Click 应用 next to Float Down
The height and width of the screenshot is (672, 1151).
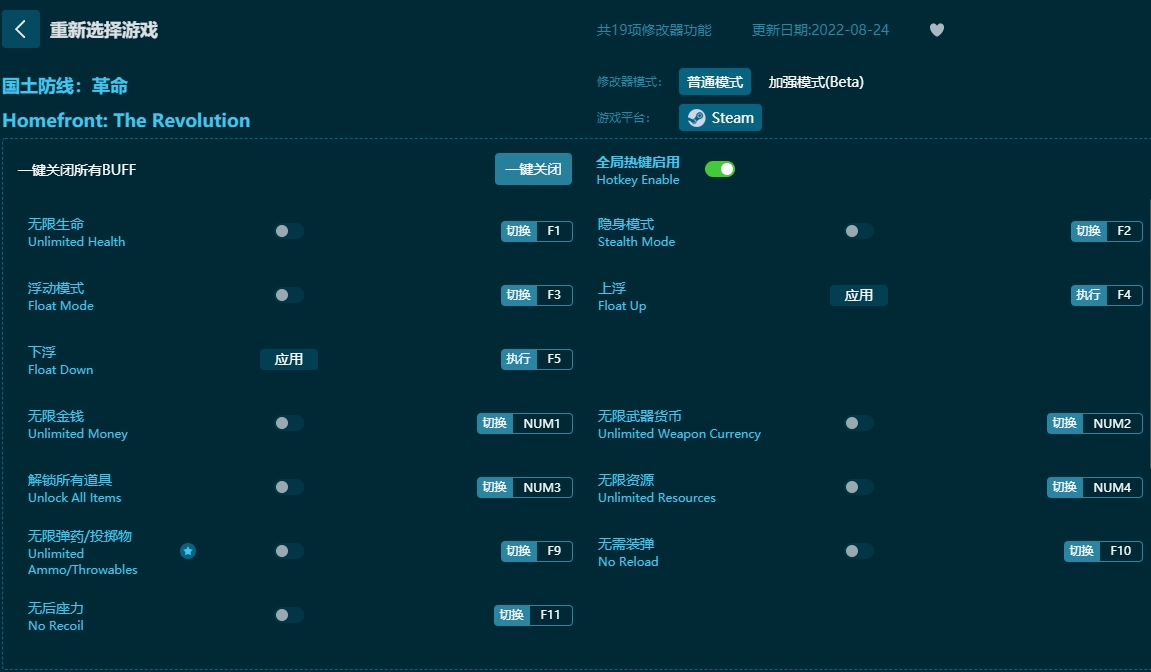pyautogui.click(x=289, y=359)
